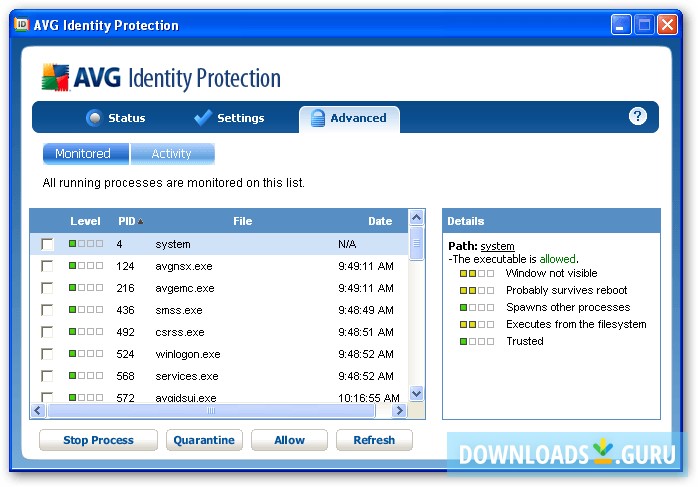This screenshot has height=487, width=698.
Task: Click the PID 436 cell
Action: point(125,310)
